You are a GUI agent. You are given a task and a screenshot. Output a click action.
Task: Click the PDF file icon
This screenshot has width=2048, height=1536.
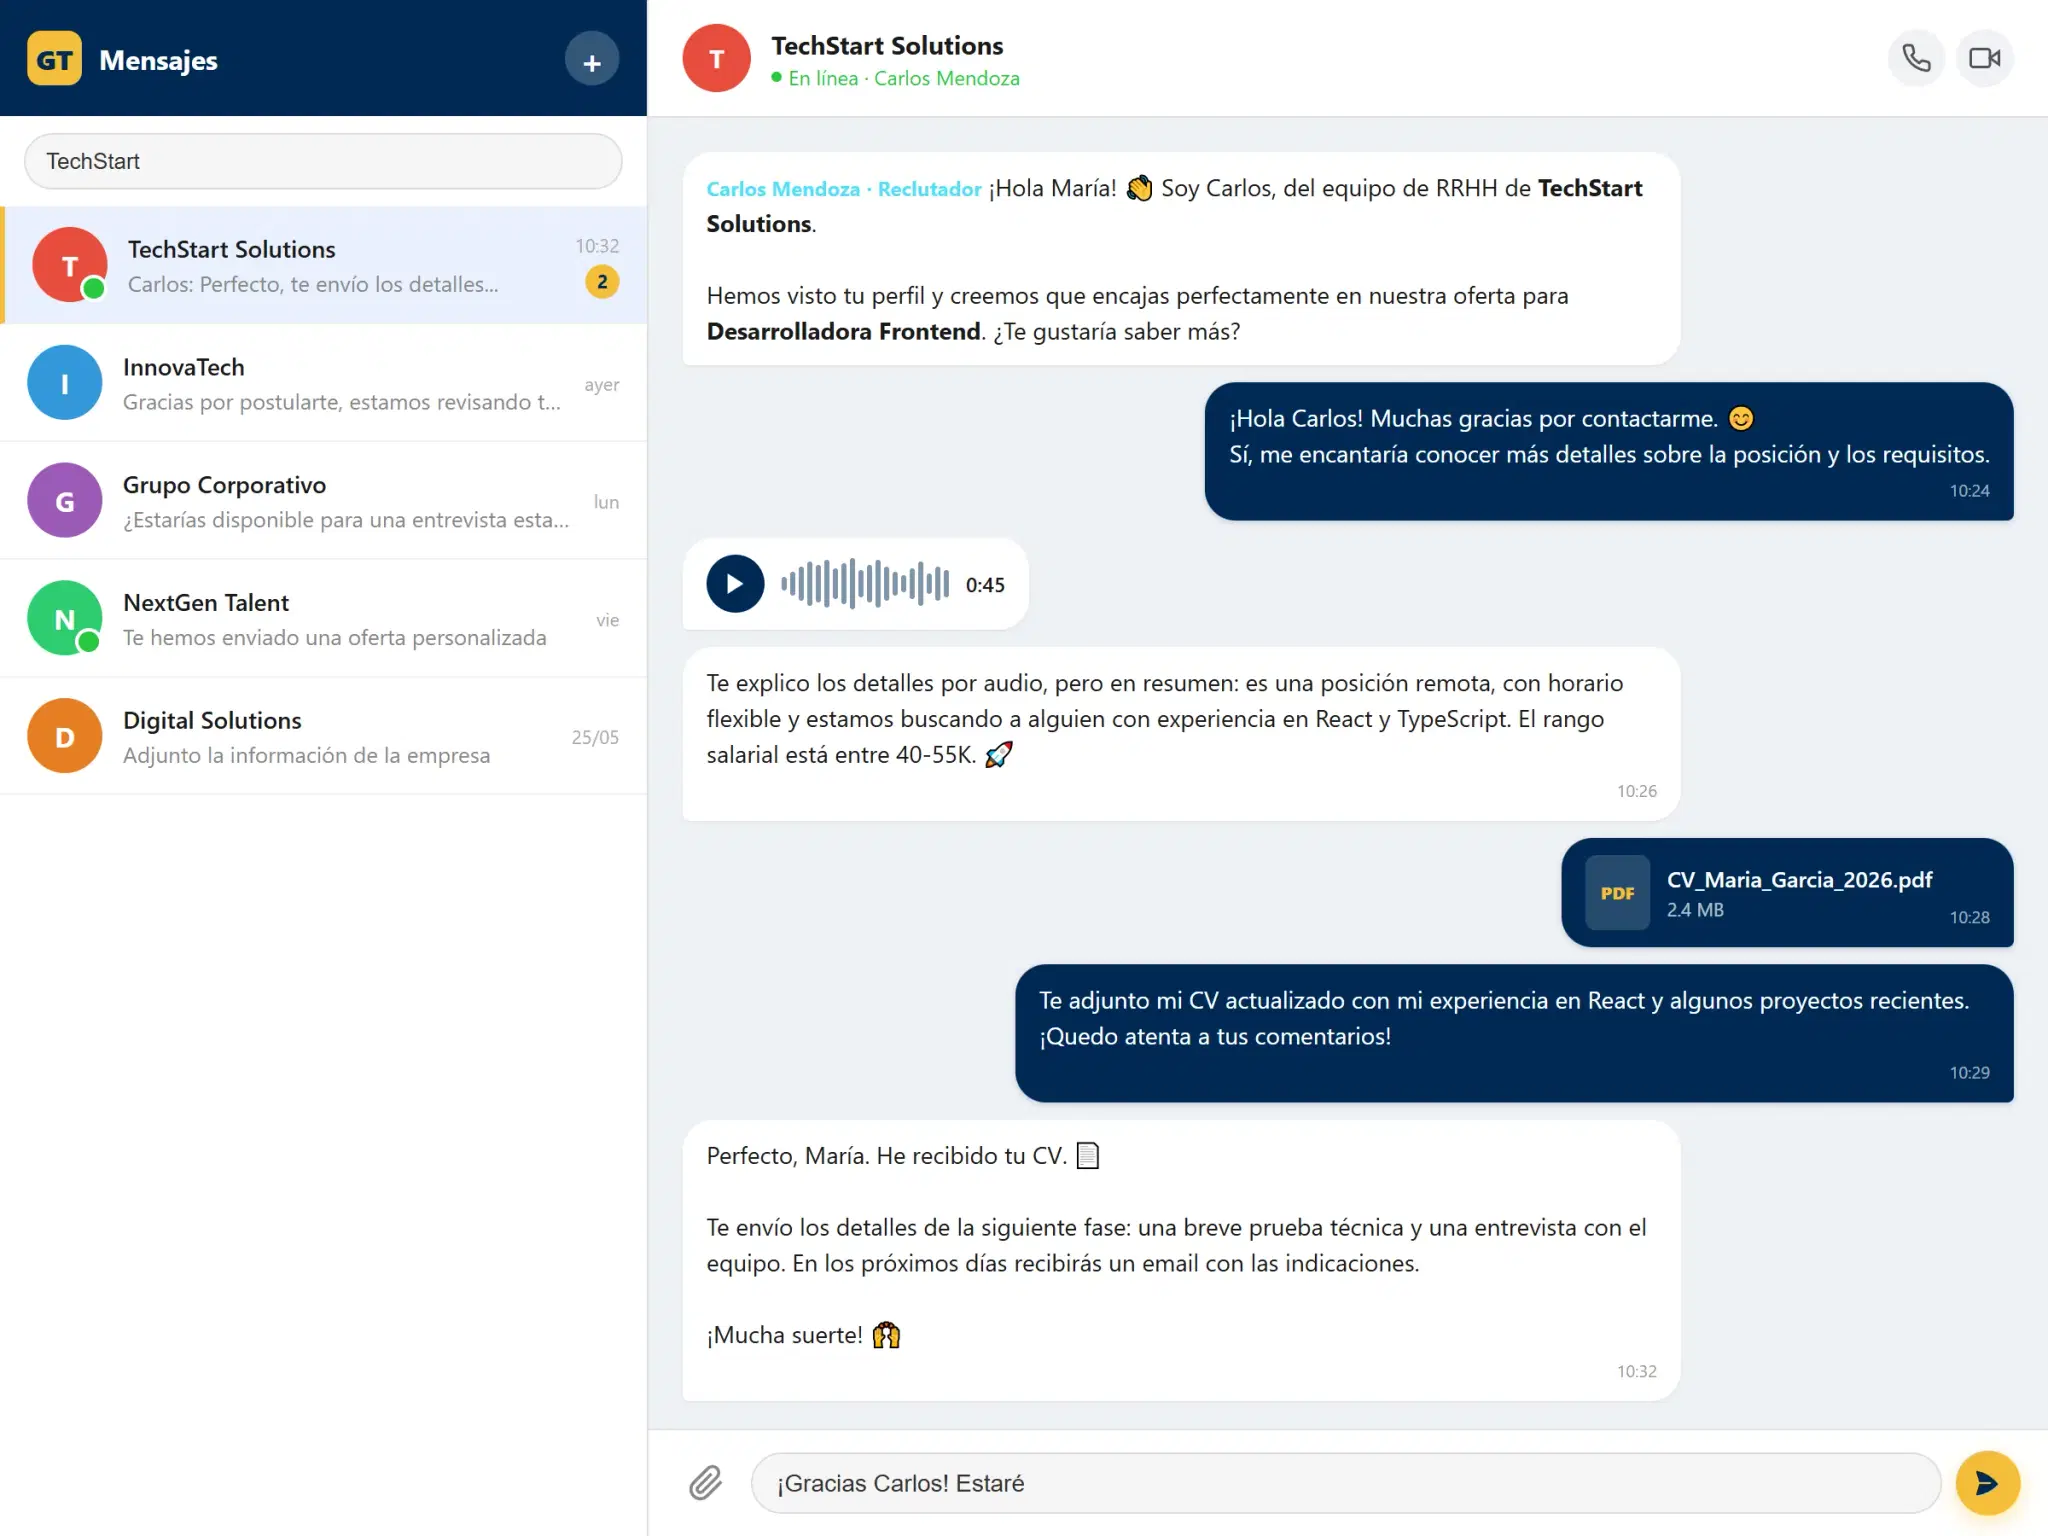pos(1617,893)
